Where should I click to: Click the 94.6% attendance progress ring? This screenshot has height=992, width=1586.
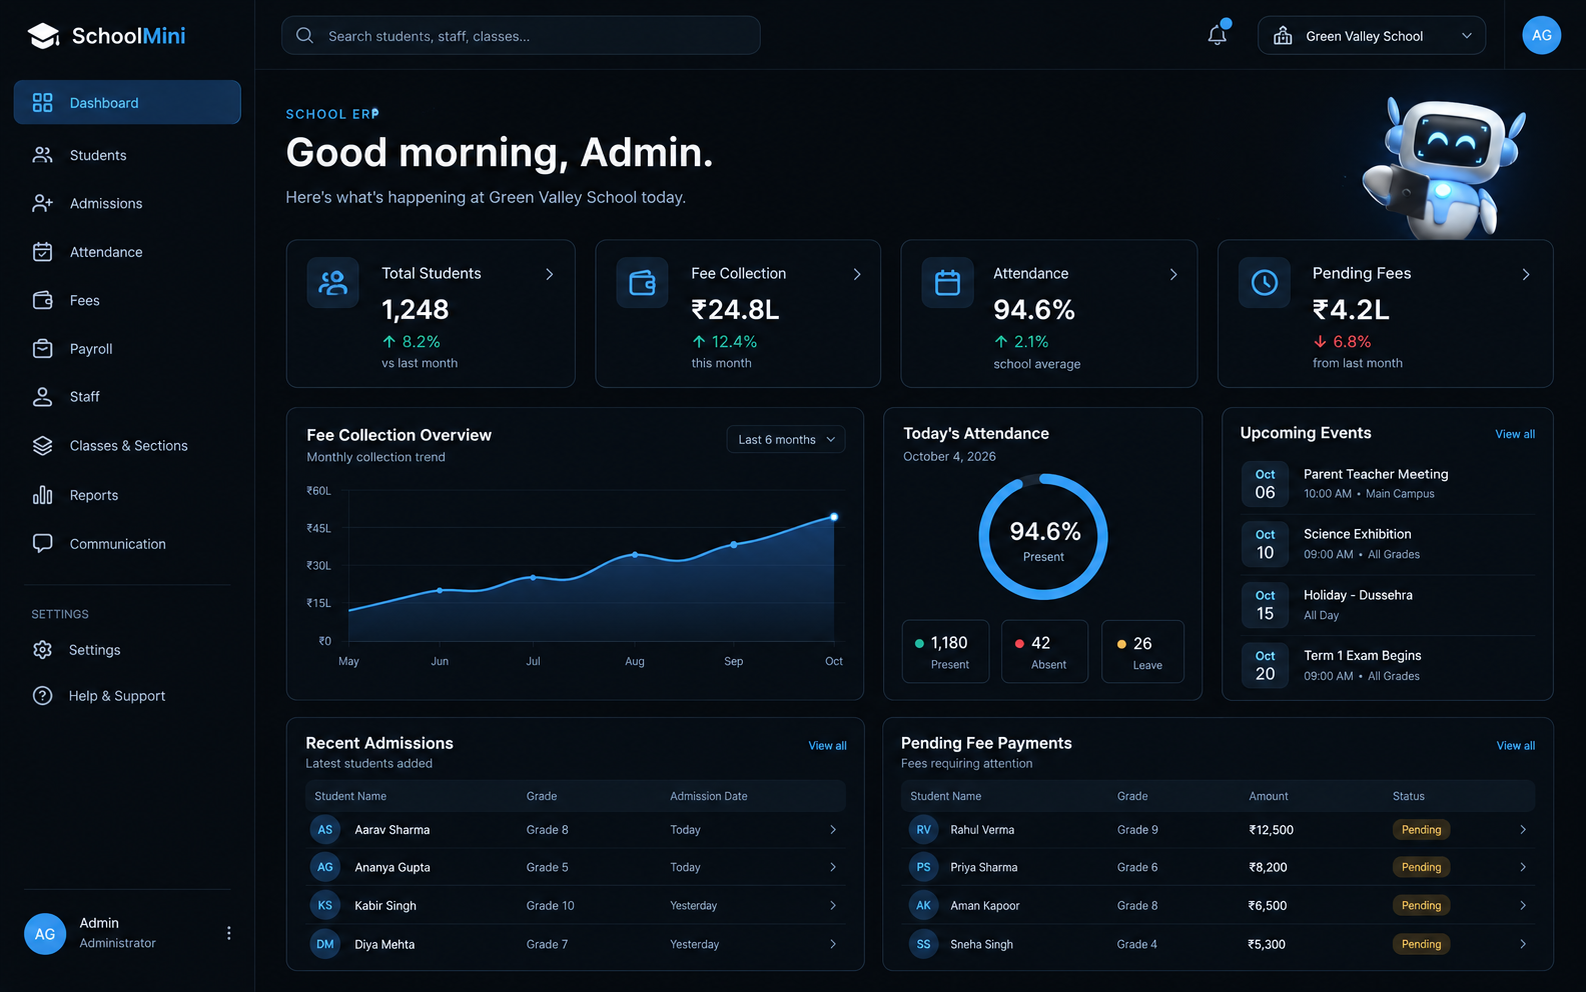coord(1043,537)
